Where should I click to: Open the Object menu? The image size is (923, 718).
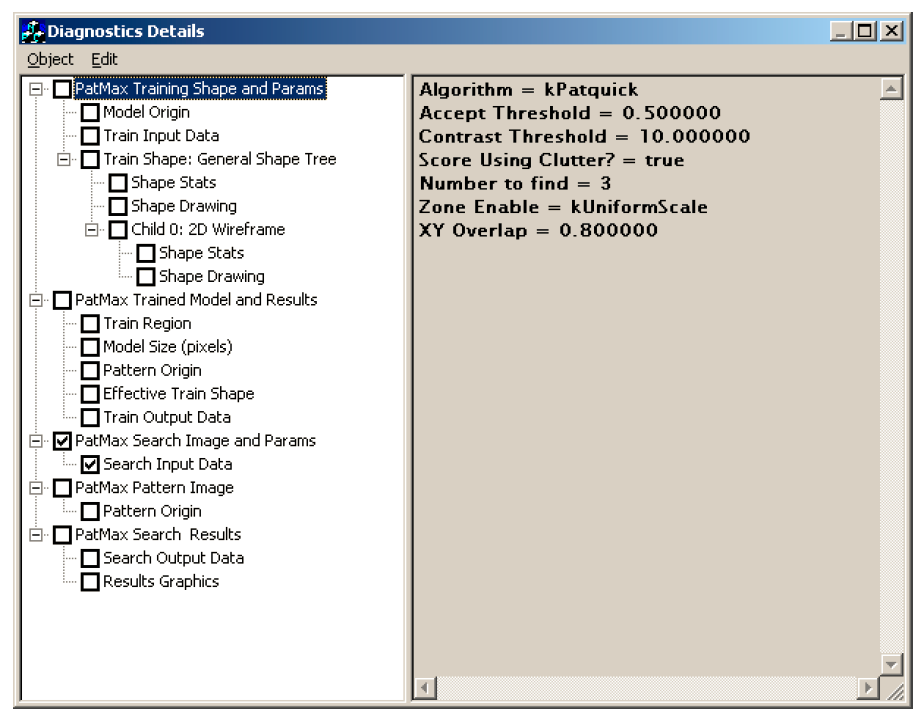[x=50, y=60]
